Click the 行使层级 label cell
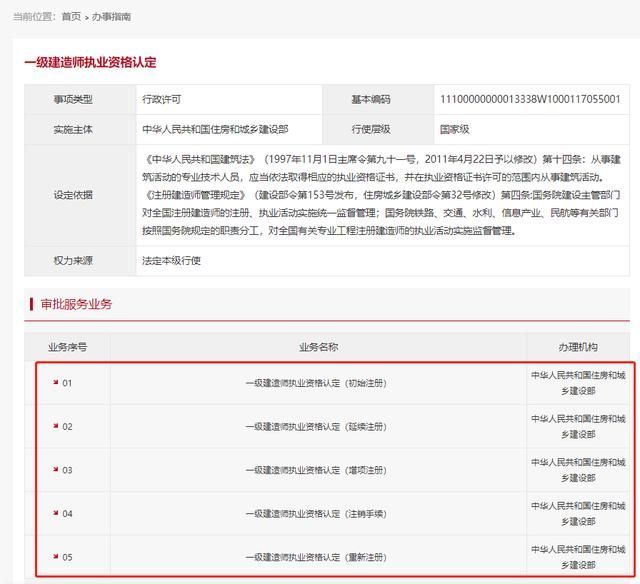The width and height of the screenshot is (640, 584). coord(378,129)
